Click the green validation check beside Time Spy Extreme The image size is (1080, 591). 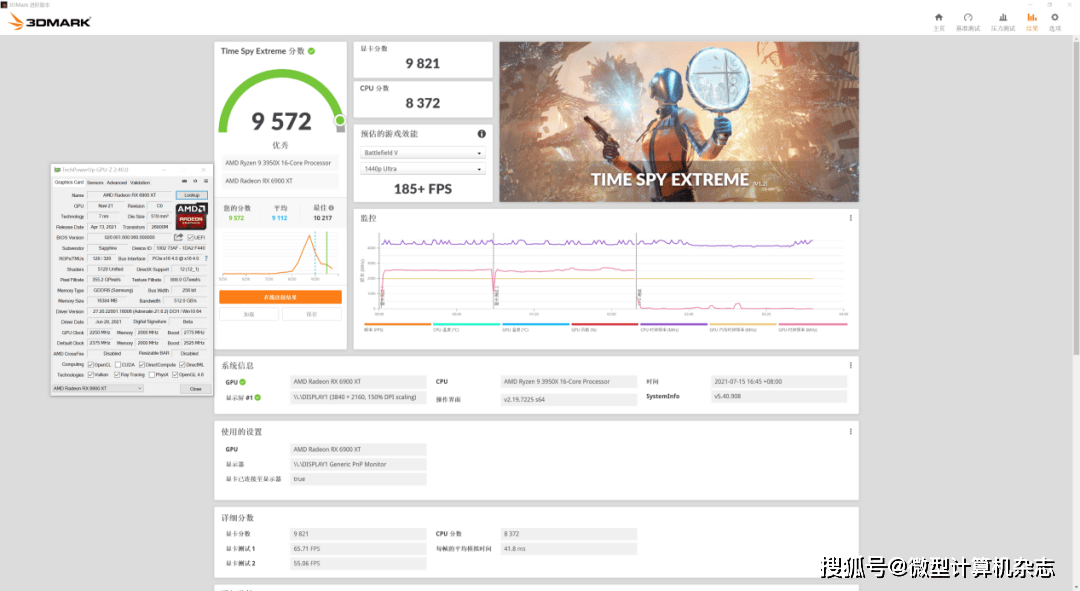311,51
